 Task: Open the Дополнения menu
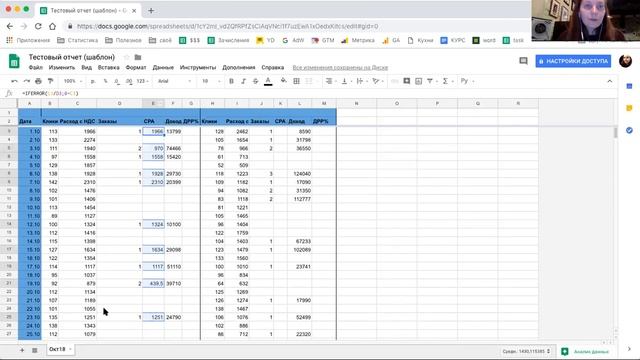[239, 67]
